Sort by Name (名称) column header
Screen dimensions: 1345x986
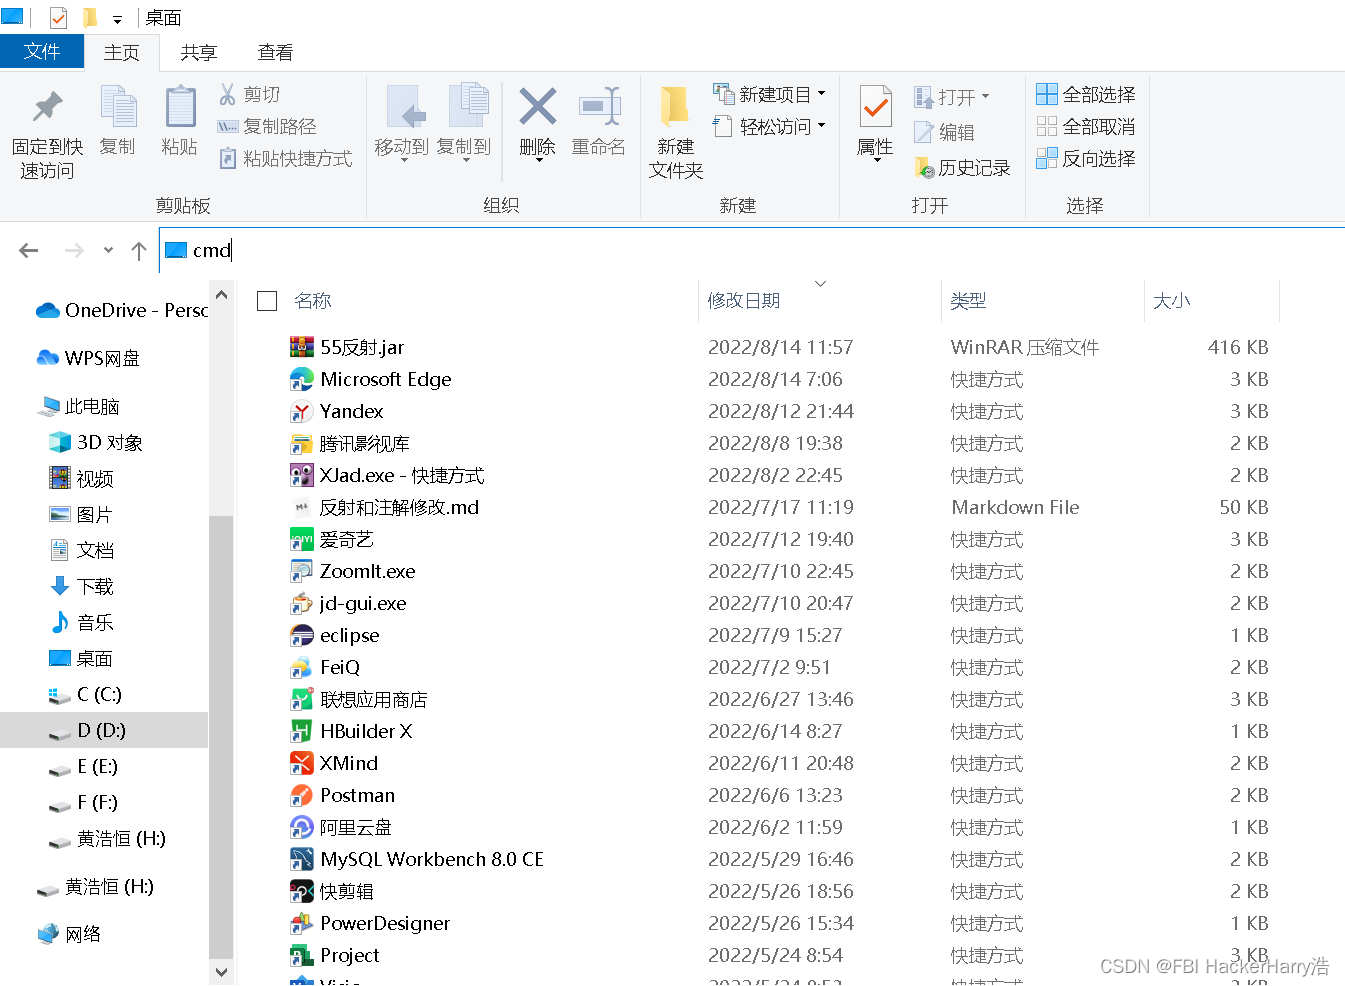pos(313,301)
